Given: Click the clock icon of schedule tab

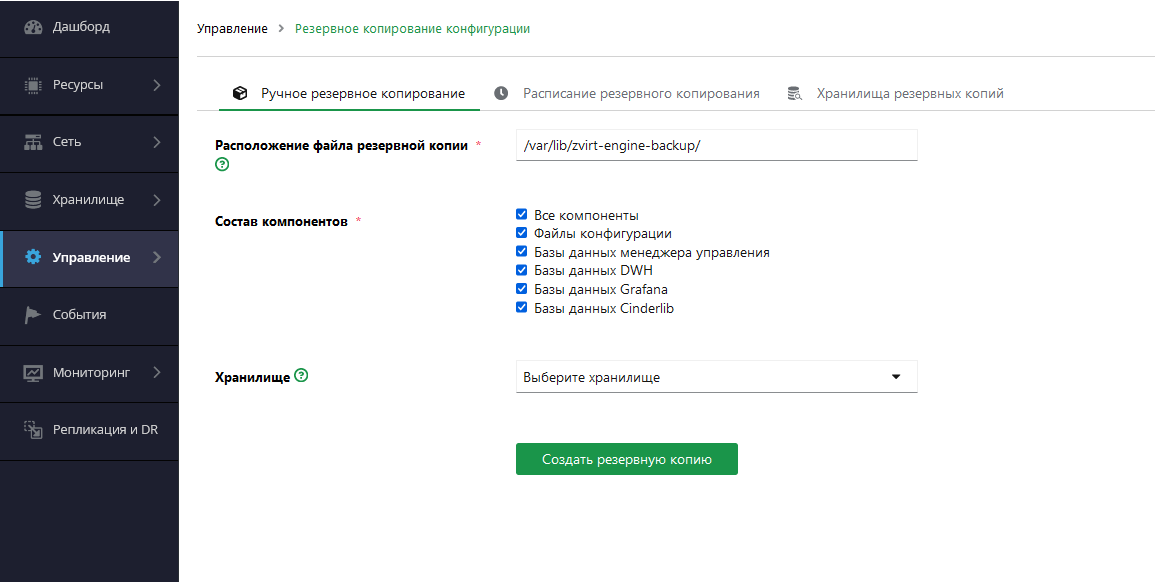Looking at the screenshot, I should click(501, 93).
